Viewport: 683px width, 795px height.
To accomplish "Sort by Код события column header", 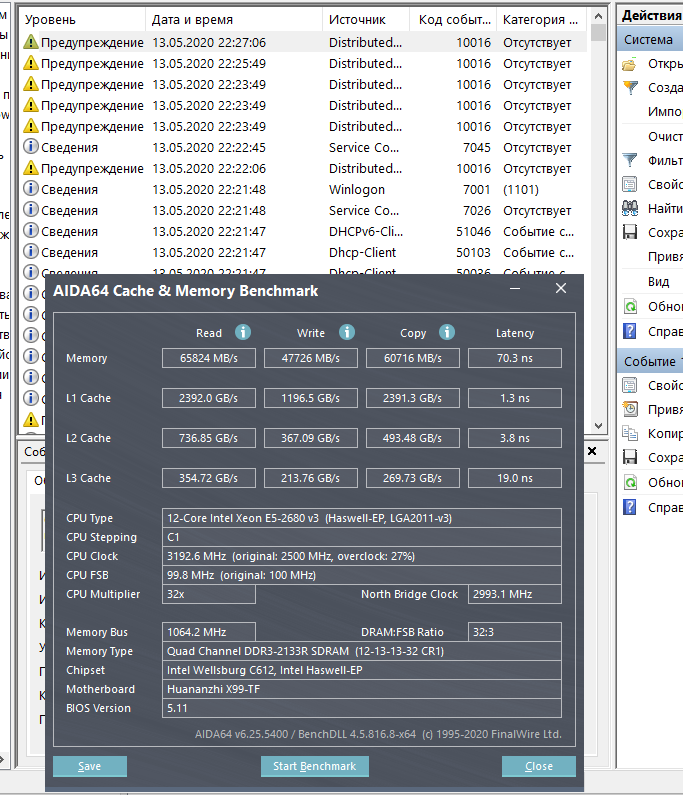I will [x=453, y=20].
